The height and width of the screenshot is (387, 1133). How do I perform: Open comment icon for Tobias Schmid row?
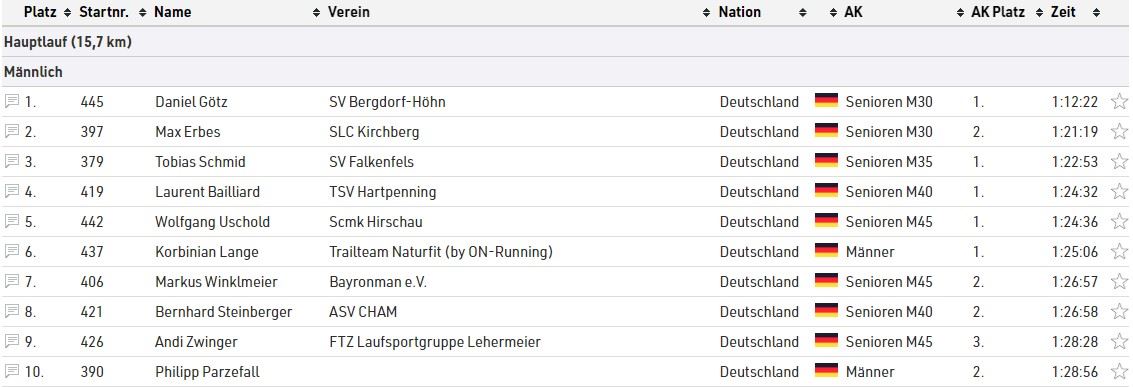click(x=11, y=161)
